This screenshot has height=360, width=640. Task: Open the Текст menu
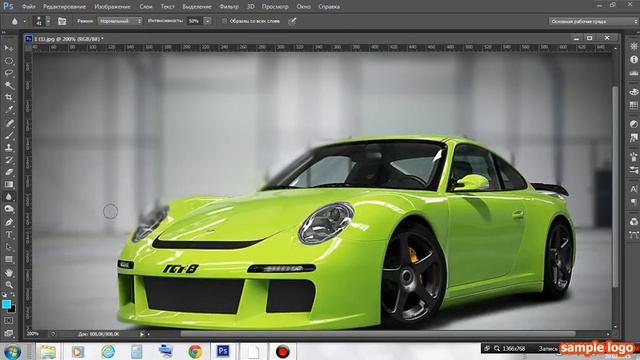167,7
